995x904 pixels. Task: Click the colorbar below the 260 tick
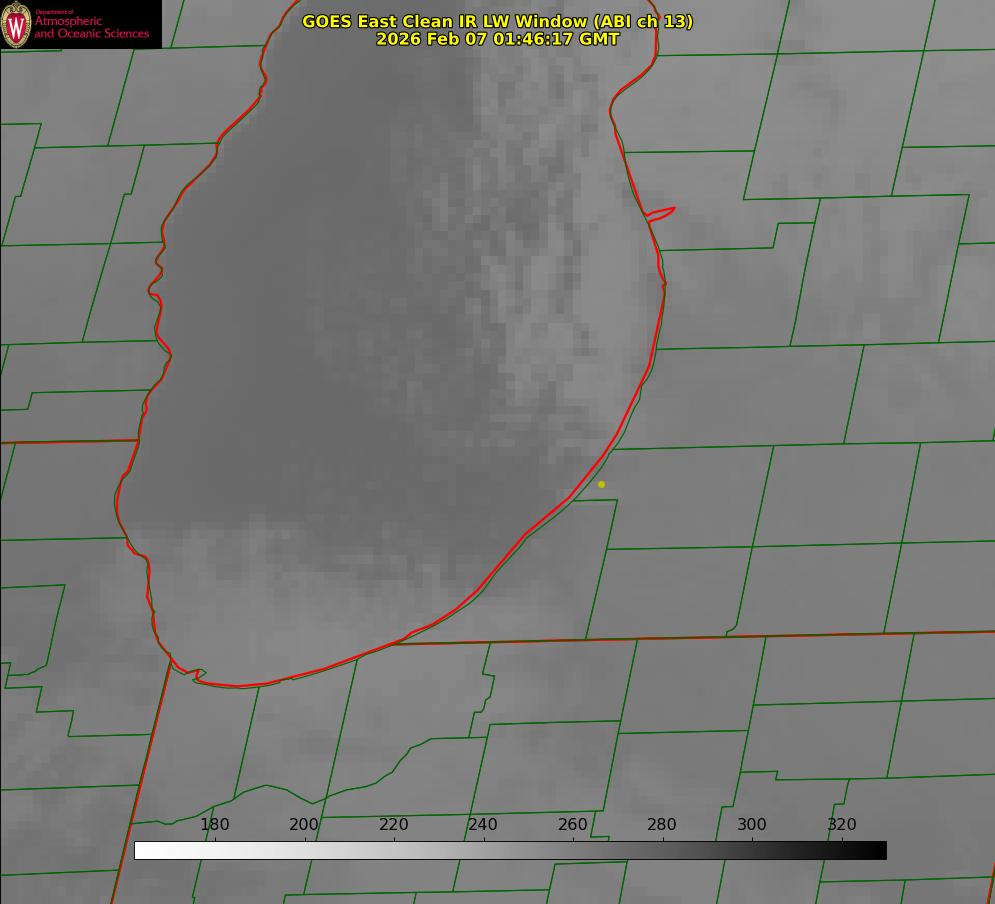point(573,850)
